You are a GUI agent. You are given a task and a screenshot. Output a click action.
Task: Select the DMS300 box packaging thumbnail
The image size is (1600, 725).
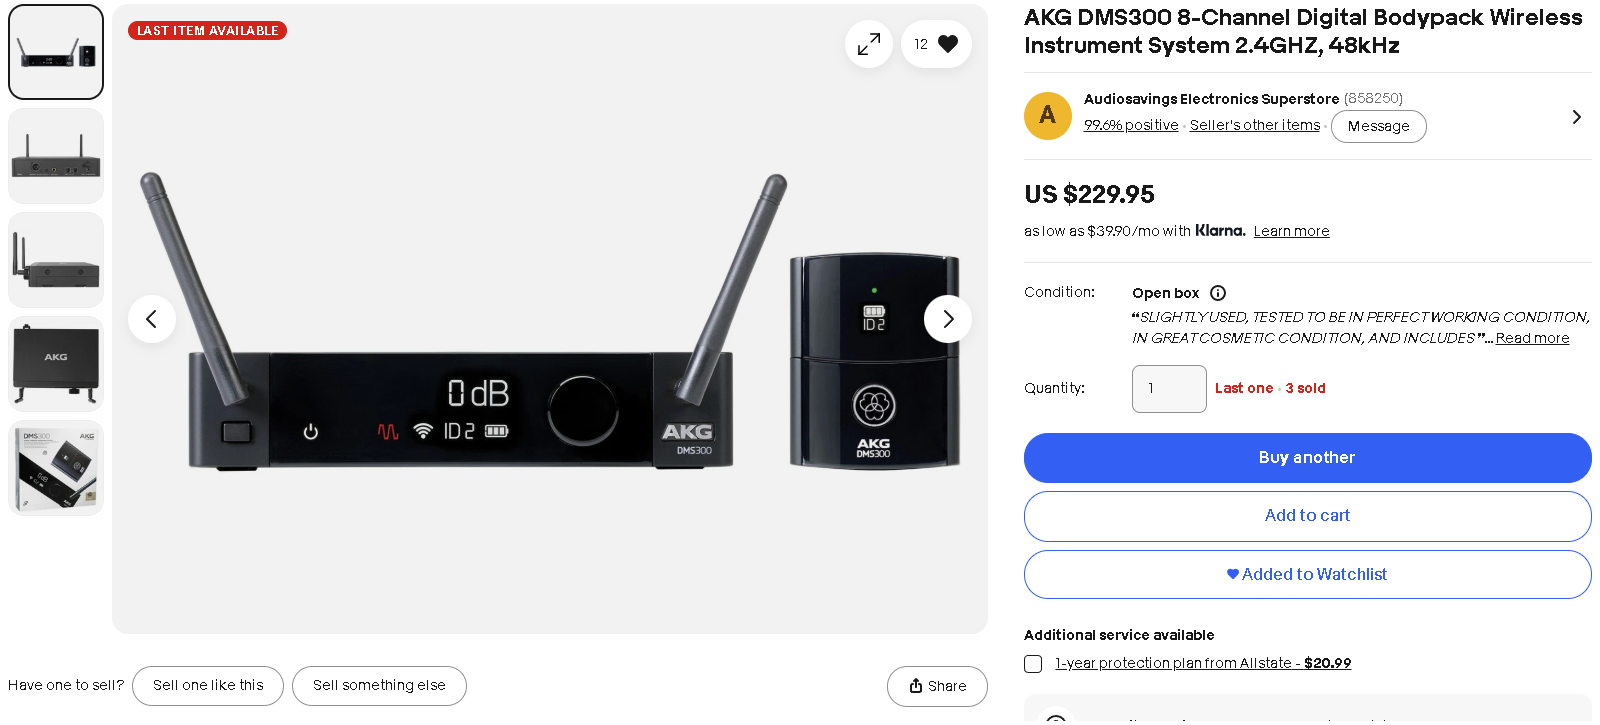[56, 468]
